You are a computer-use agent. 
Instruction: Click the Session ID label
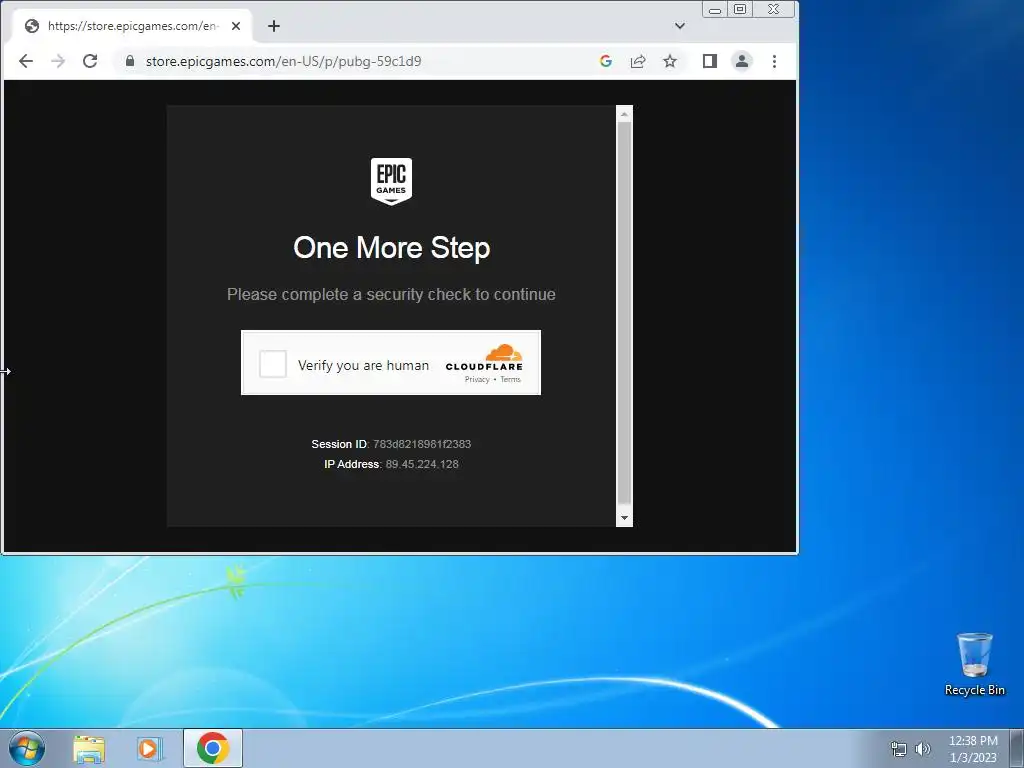coord(339,444)
